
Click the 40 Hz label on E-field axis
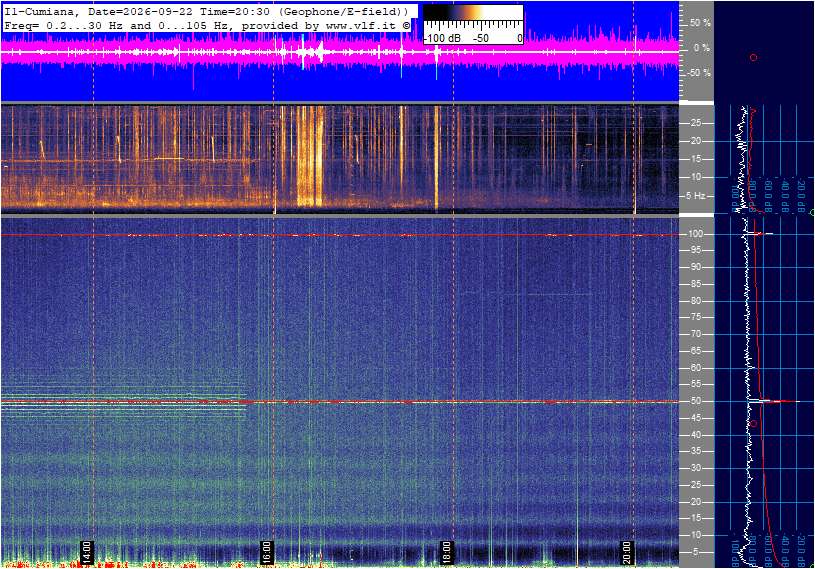[695, 435]
